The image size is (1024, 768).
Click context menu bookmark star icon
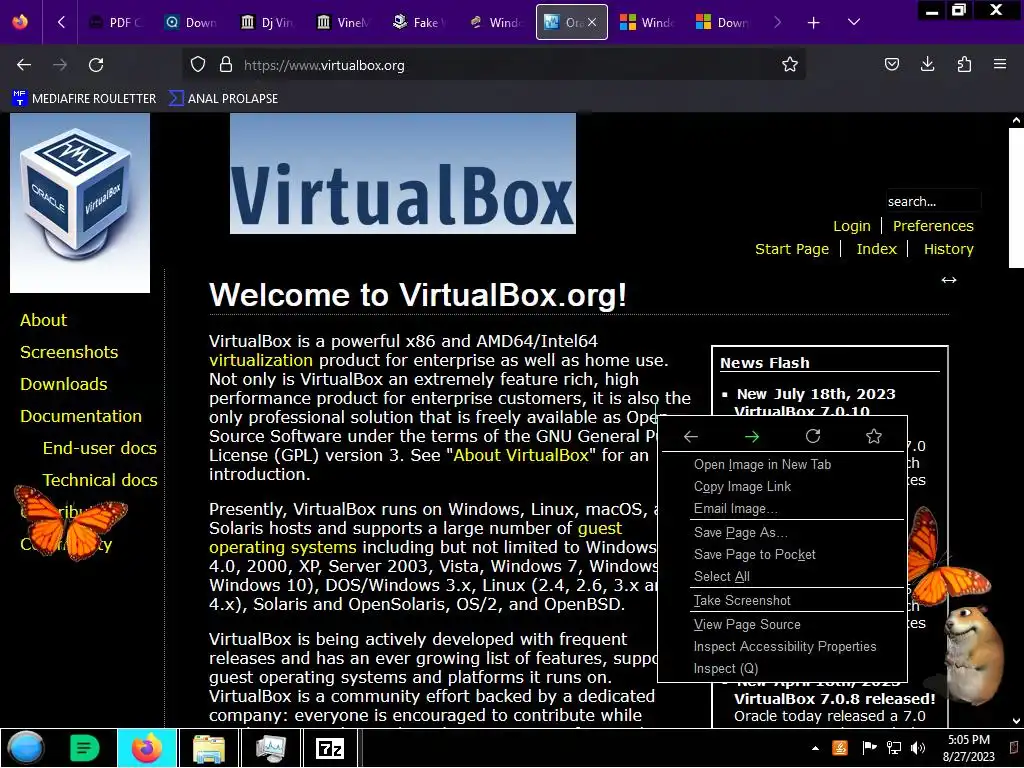(x=874, y=436)
